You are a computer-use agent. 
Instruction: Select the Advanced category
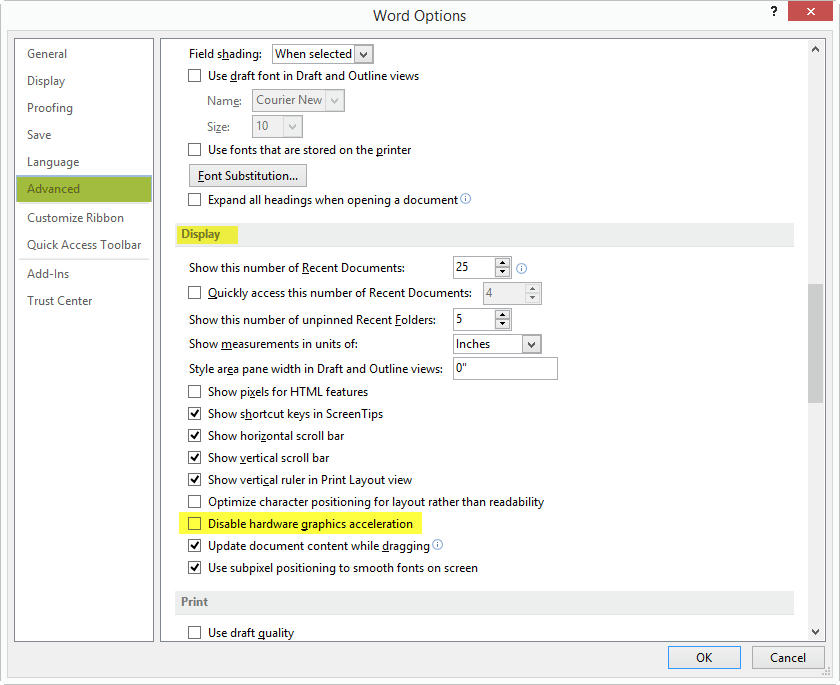(x=84, y=189)
